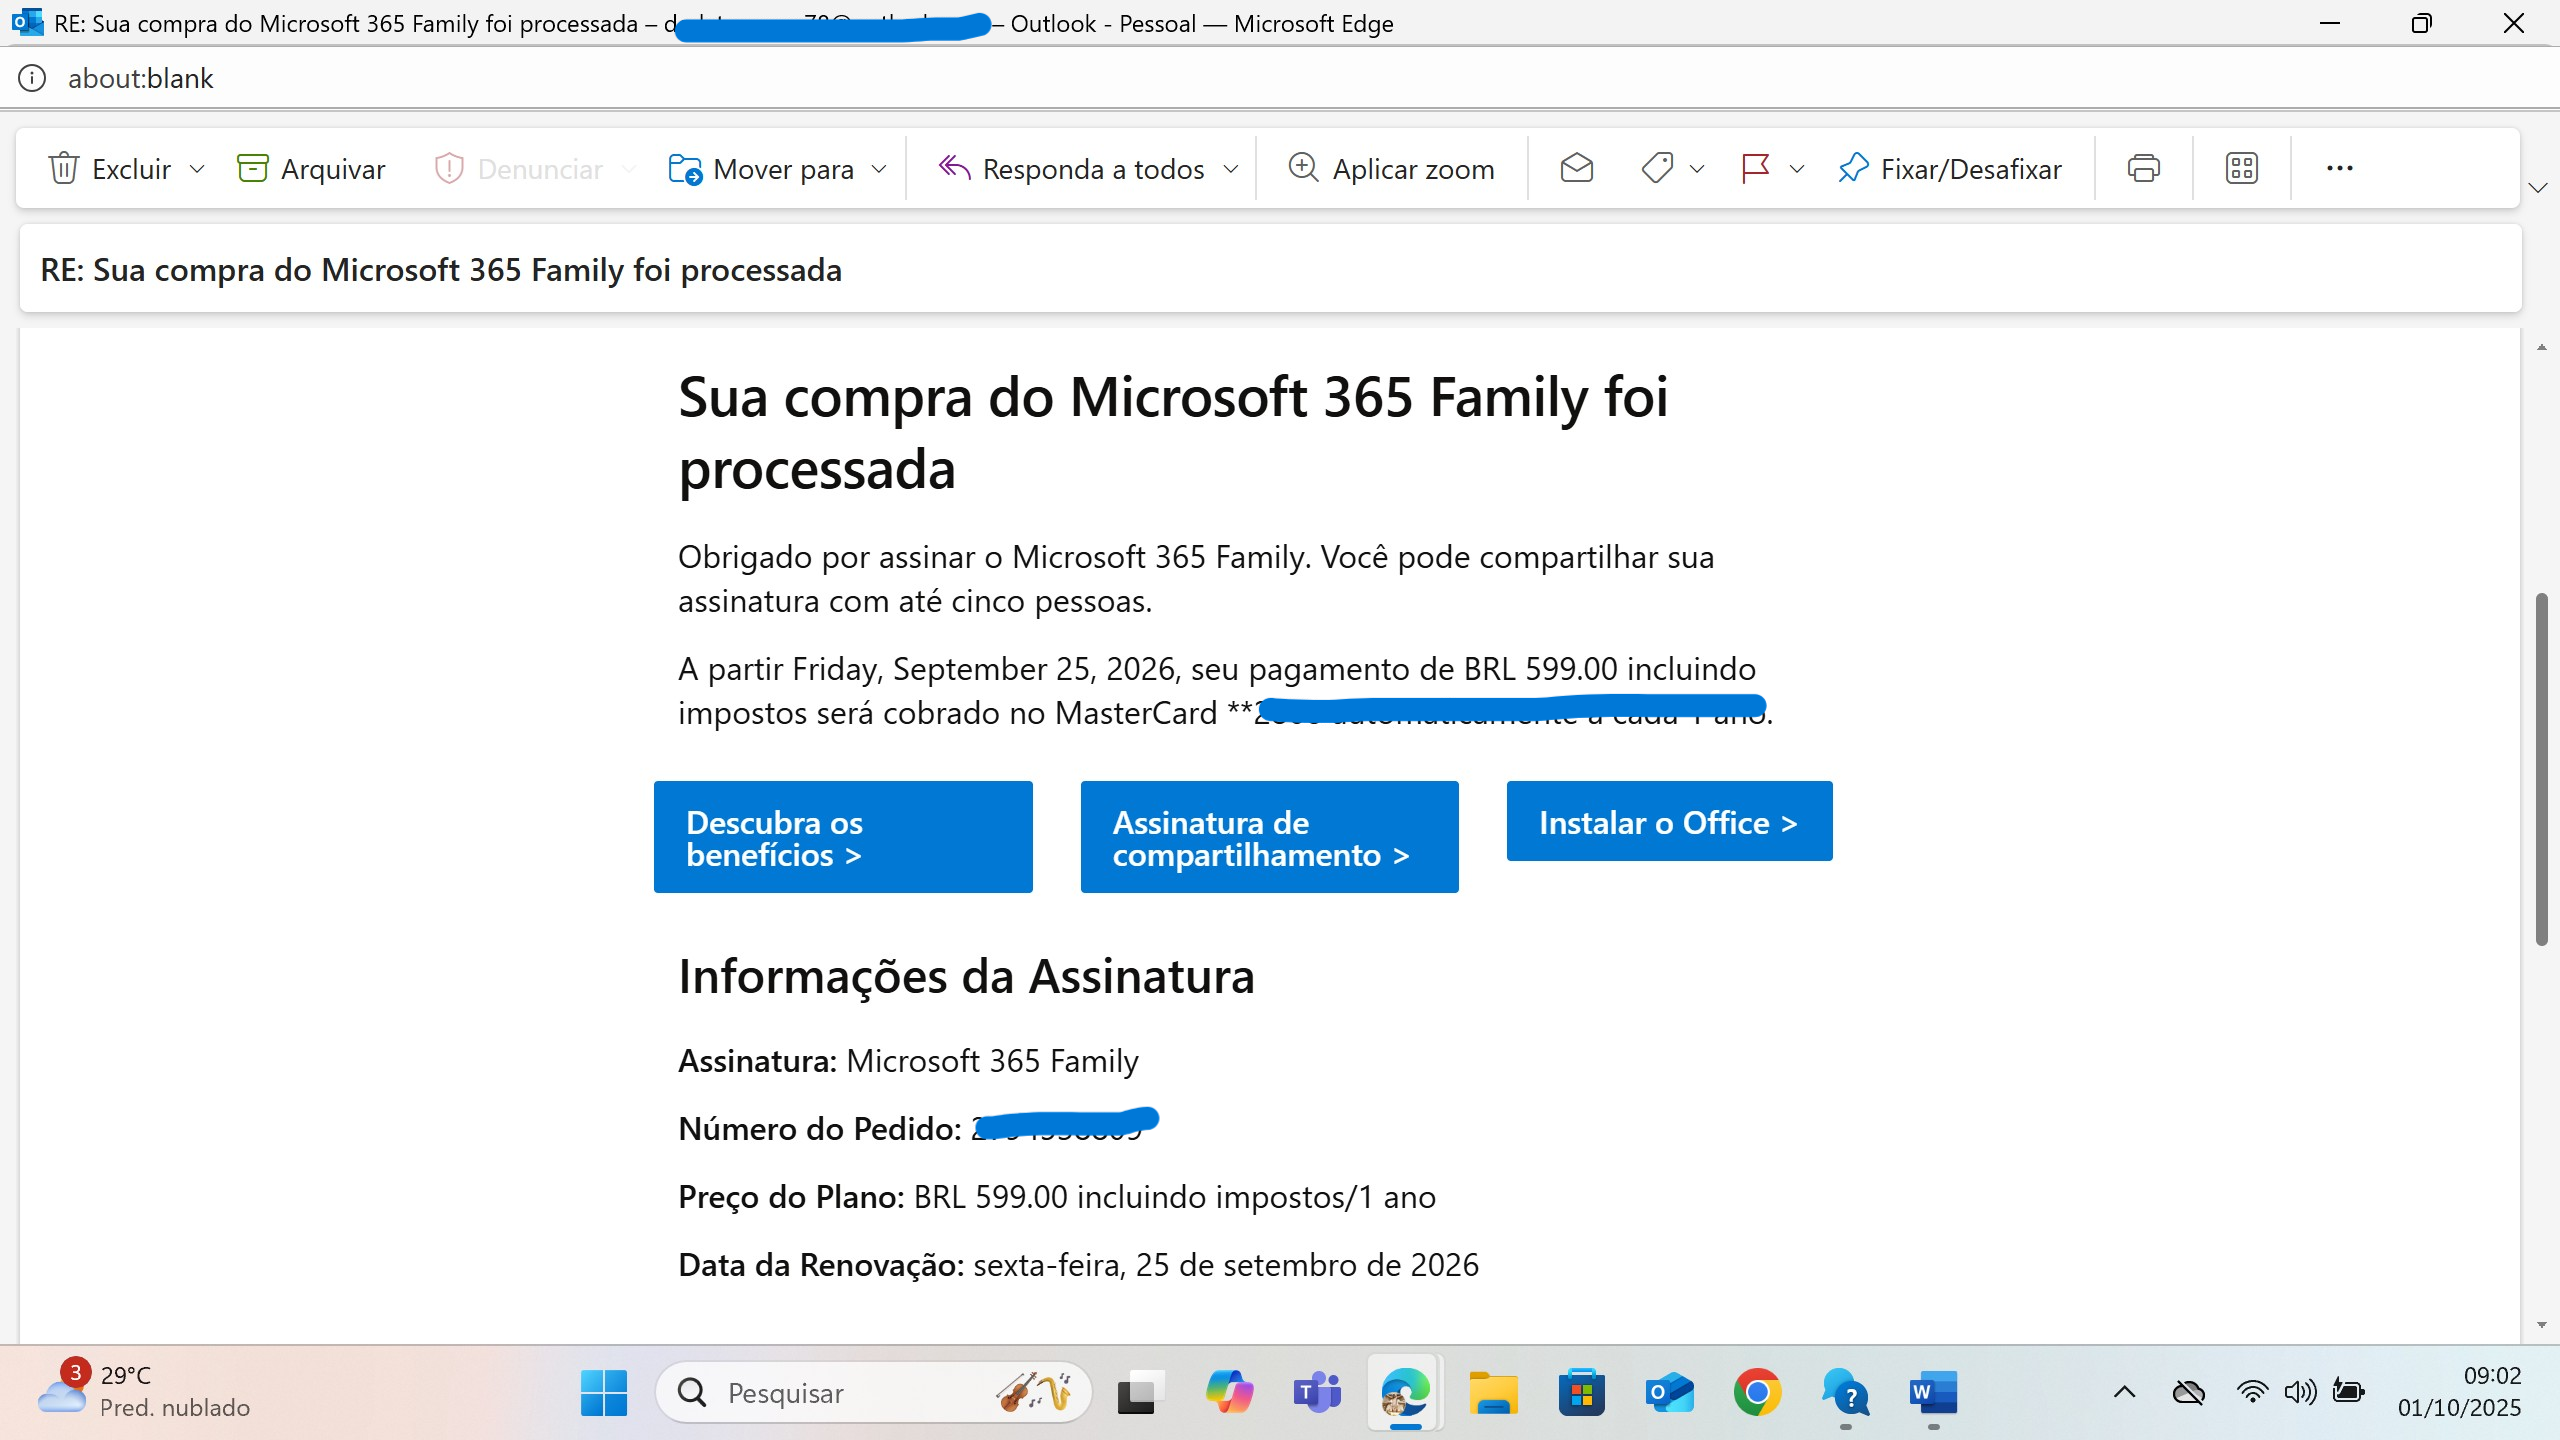Click the Instalar o Office button
The width and height of the screenshot is (2560, 1440).
tap(1668, 820)
